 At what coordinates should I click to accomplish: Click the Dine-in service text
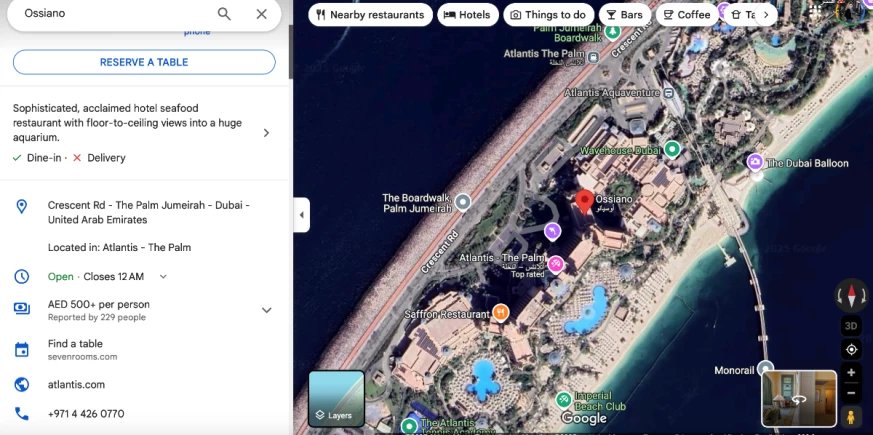tap(44, 158)
